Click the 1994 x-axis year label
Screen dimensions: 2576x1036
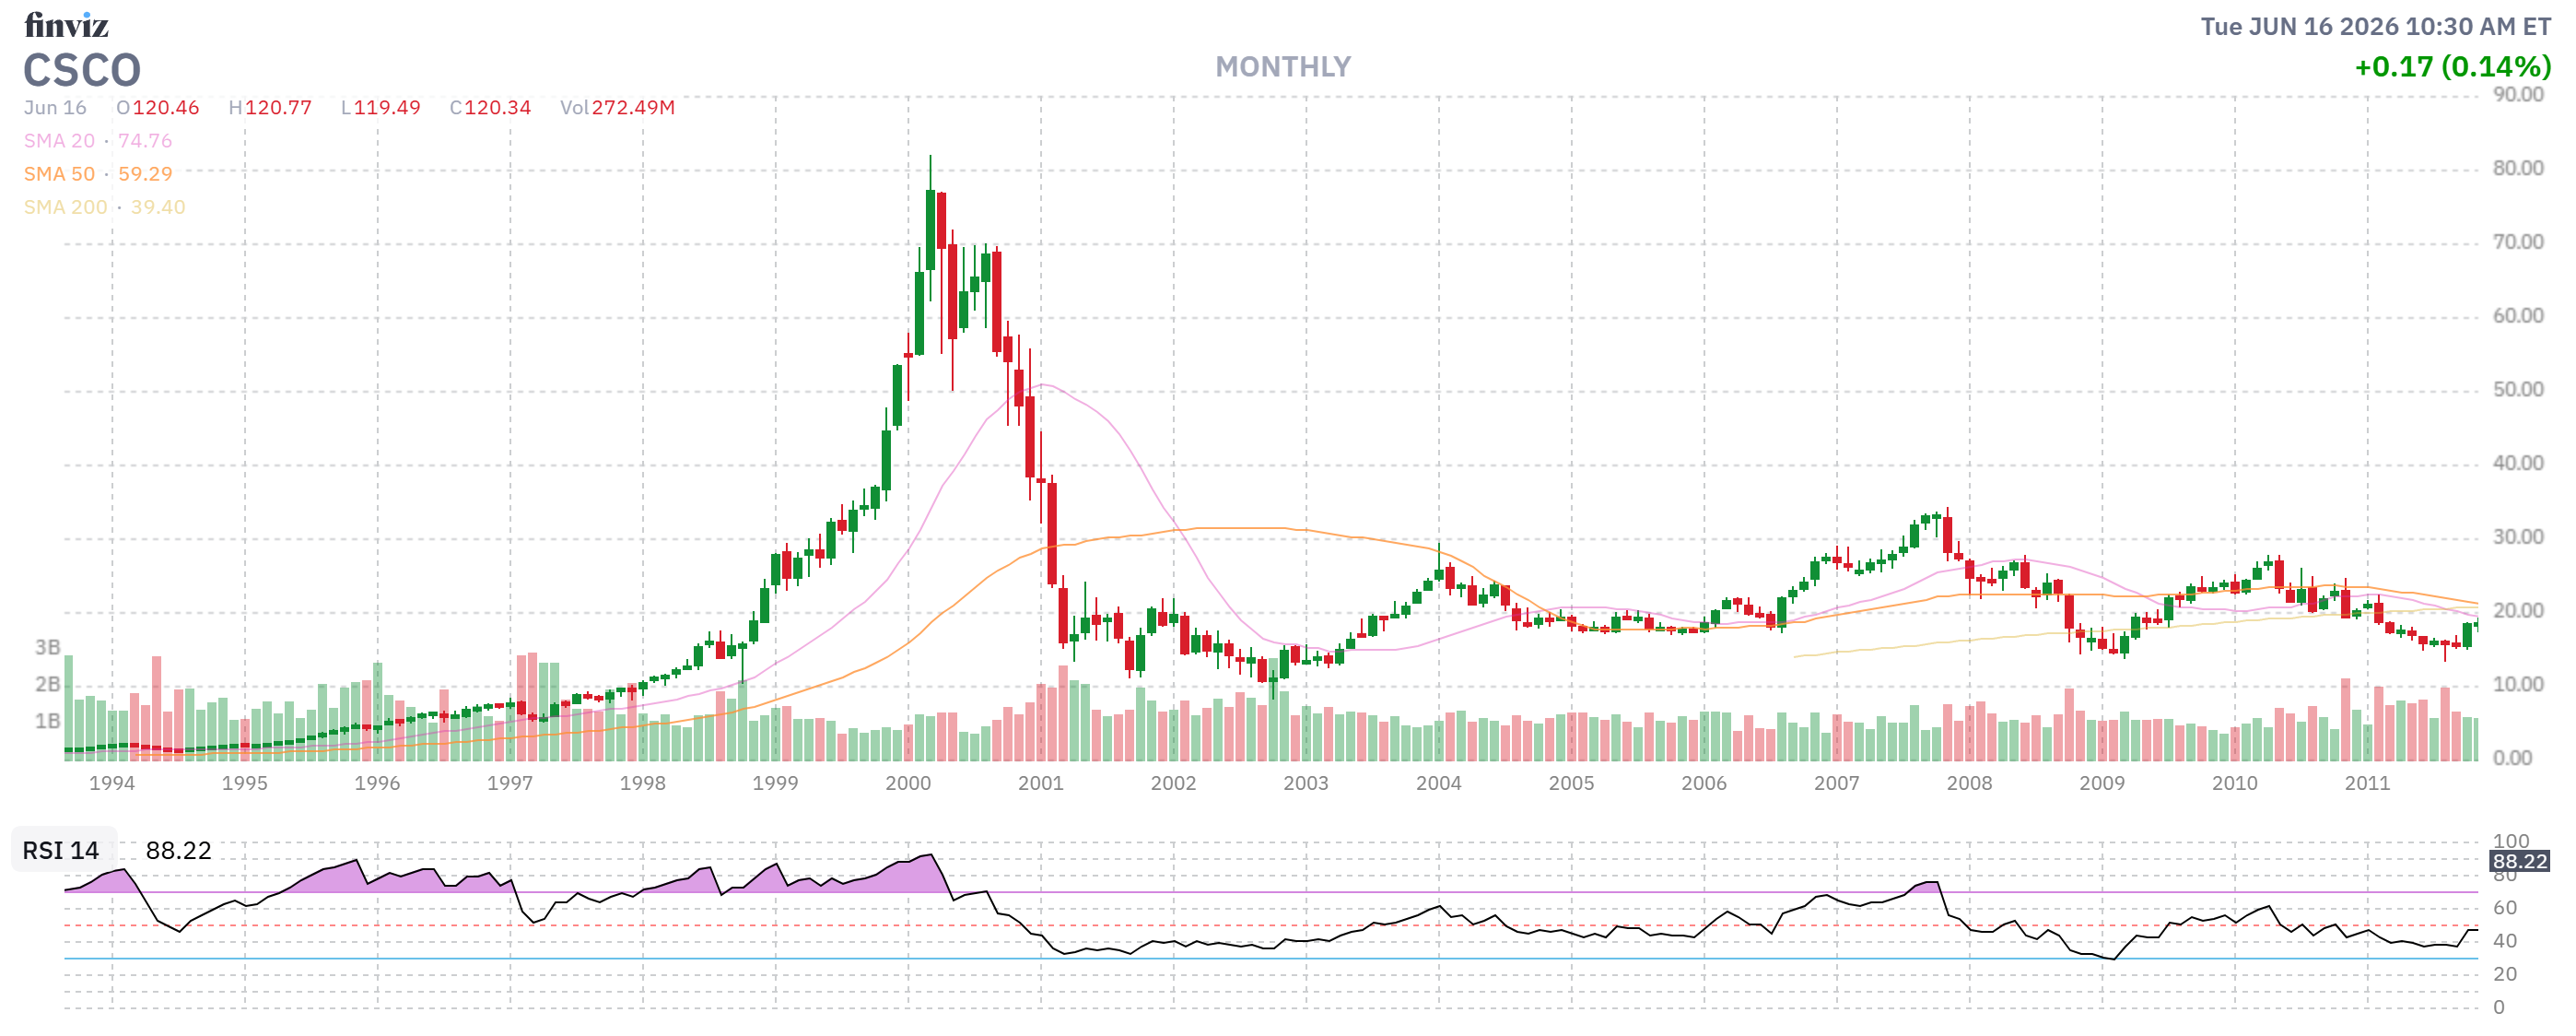click(x=112, y=783)
